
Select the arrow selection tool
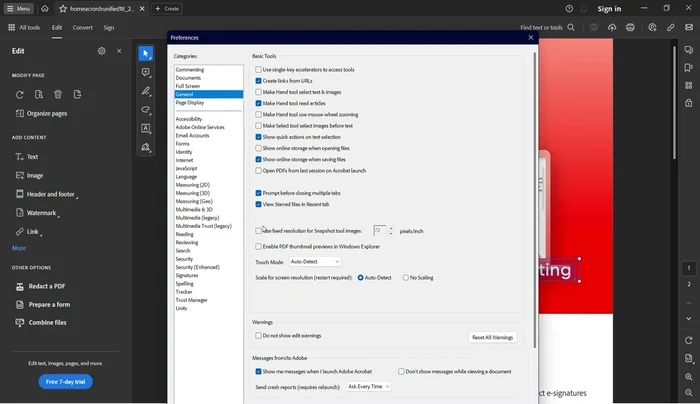coord(146,53)
